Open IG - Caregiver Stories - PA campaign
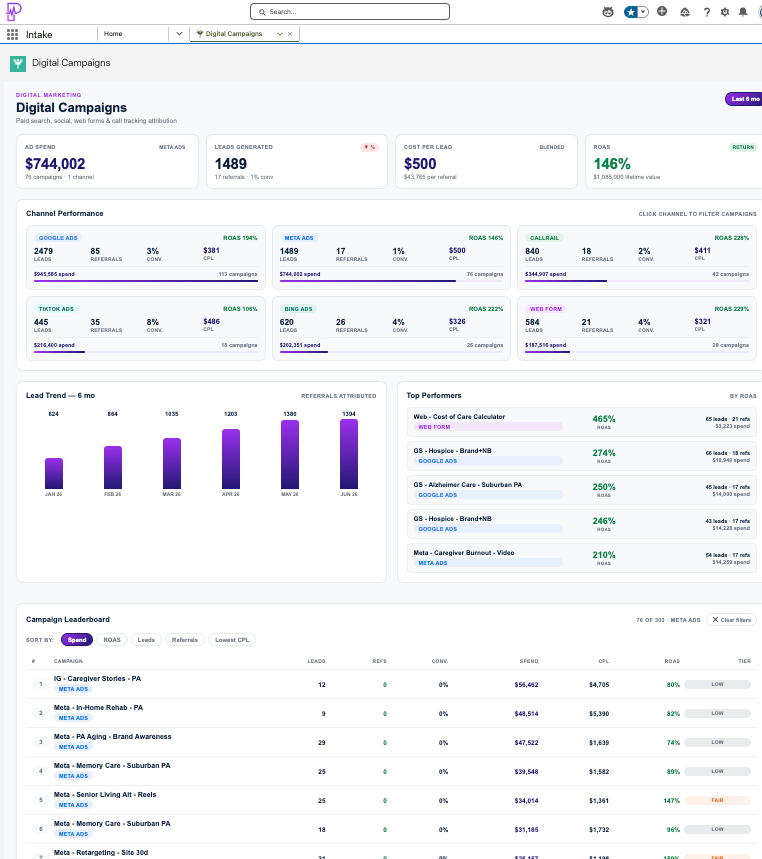 [x=97, y=679]
